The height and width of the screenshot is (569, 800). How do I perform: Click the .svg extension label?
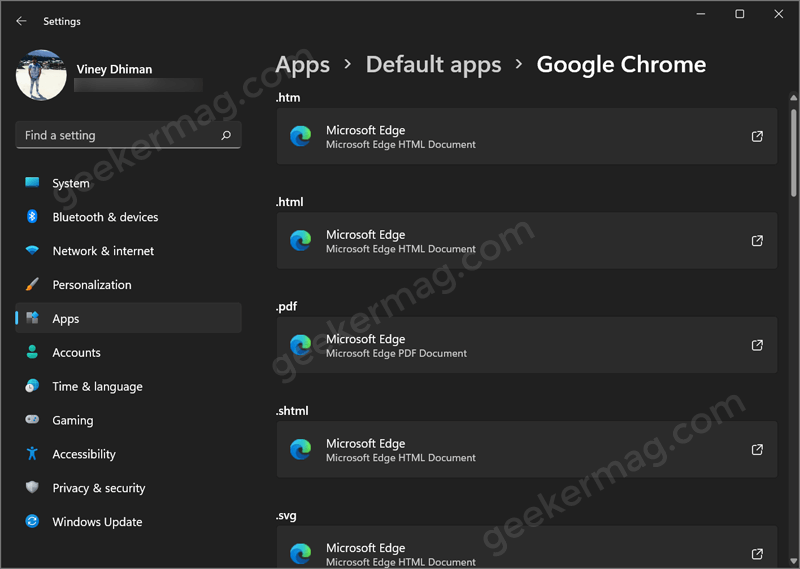[286, 515]
